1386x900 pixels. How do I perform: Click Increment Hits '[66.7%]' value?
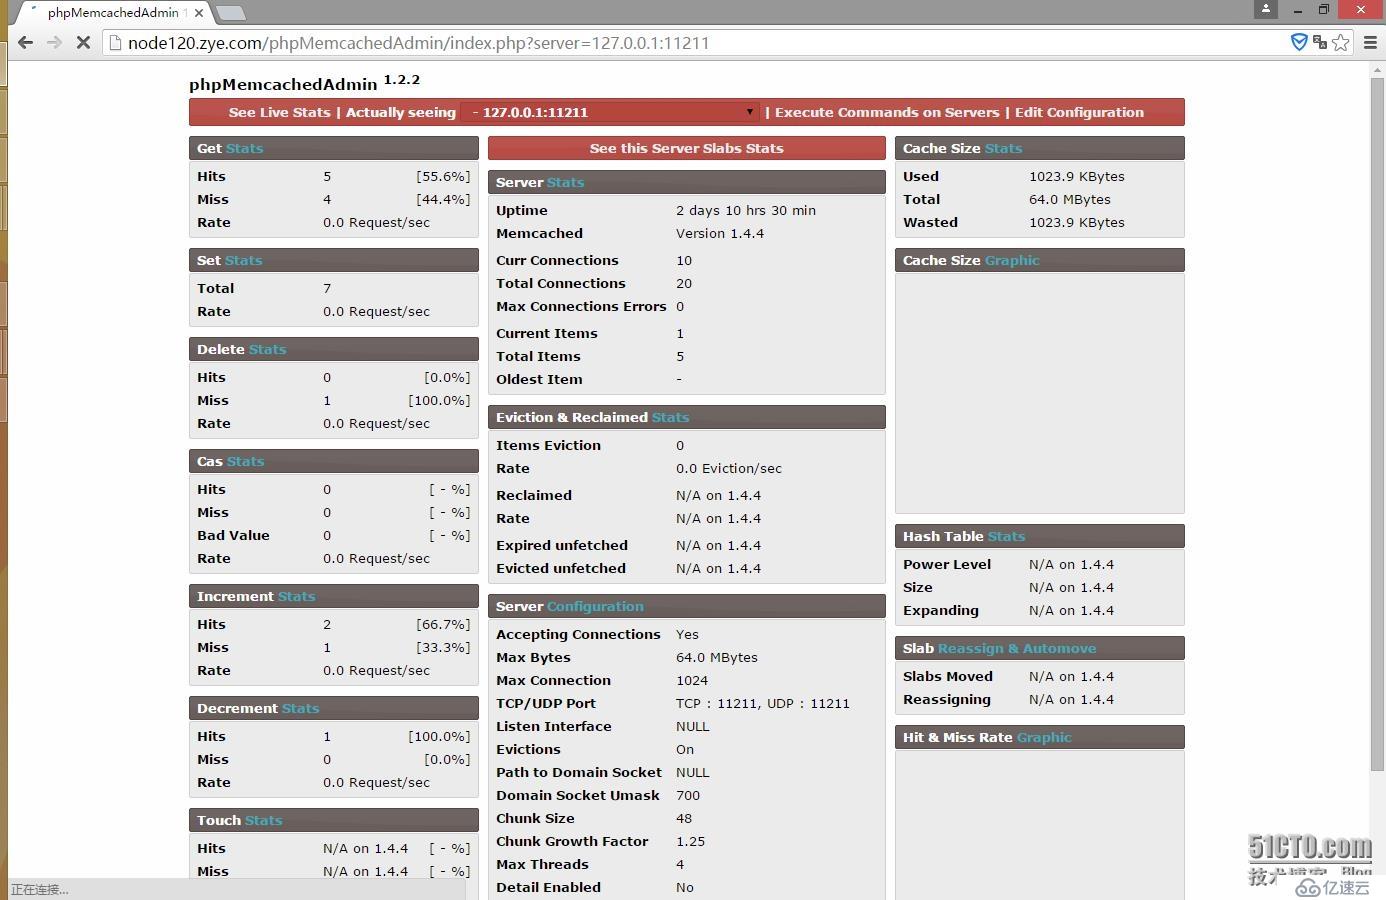point(443,624)
